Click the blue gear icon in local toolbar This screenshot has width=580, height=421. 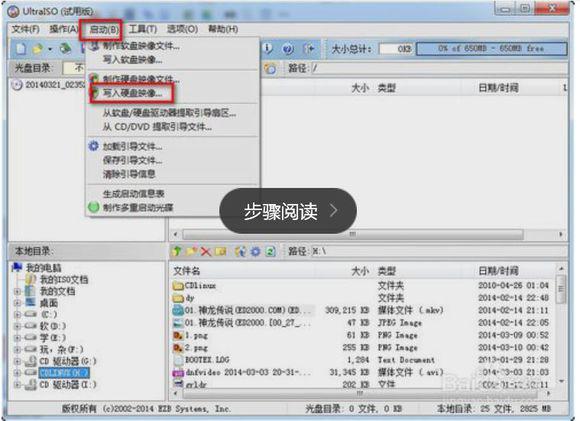pyautogui.click(x=256, y=252)
